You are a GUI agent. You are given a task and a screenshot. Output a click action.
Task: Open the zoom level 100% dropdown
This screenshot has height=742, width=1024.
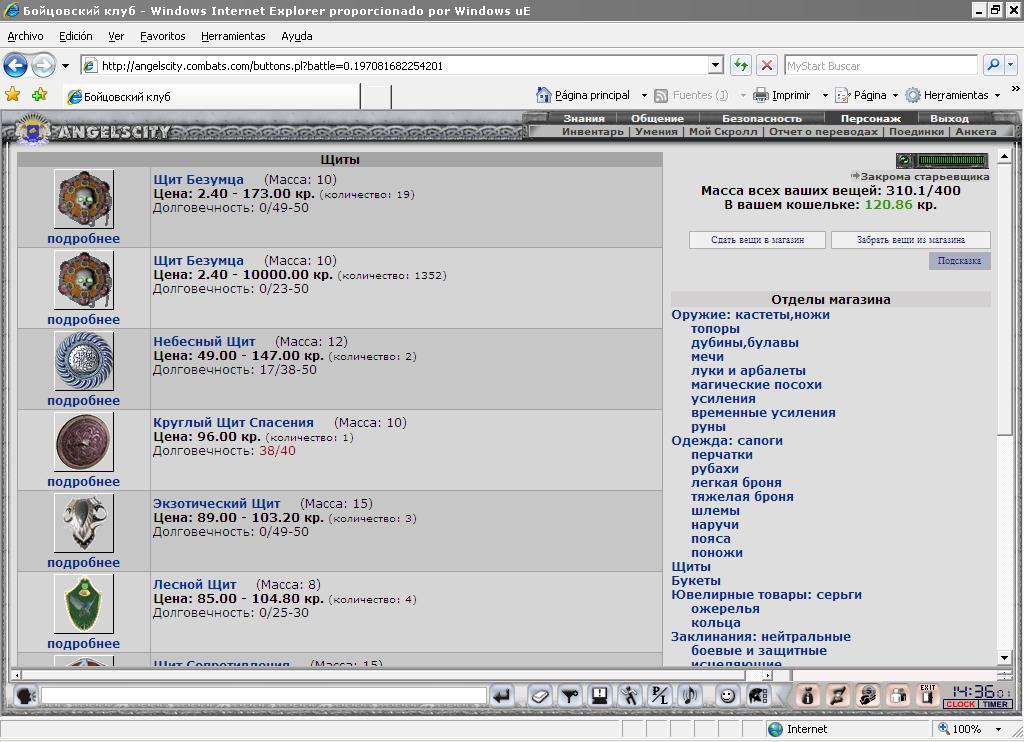(x=998, y=729)
